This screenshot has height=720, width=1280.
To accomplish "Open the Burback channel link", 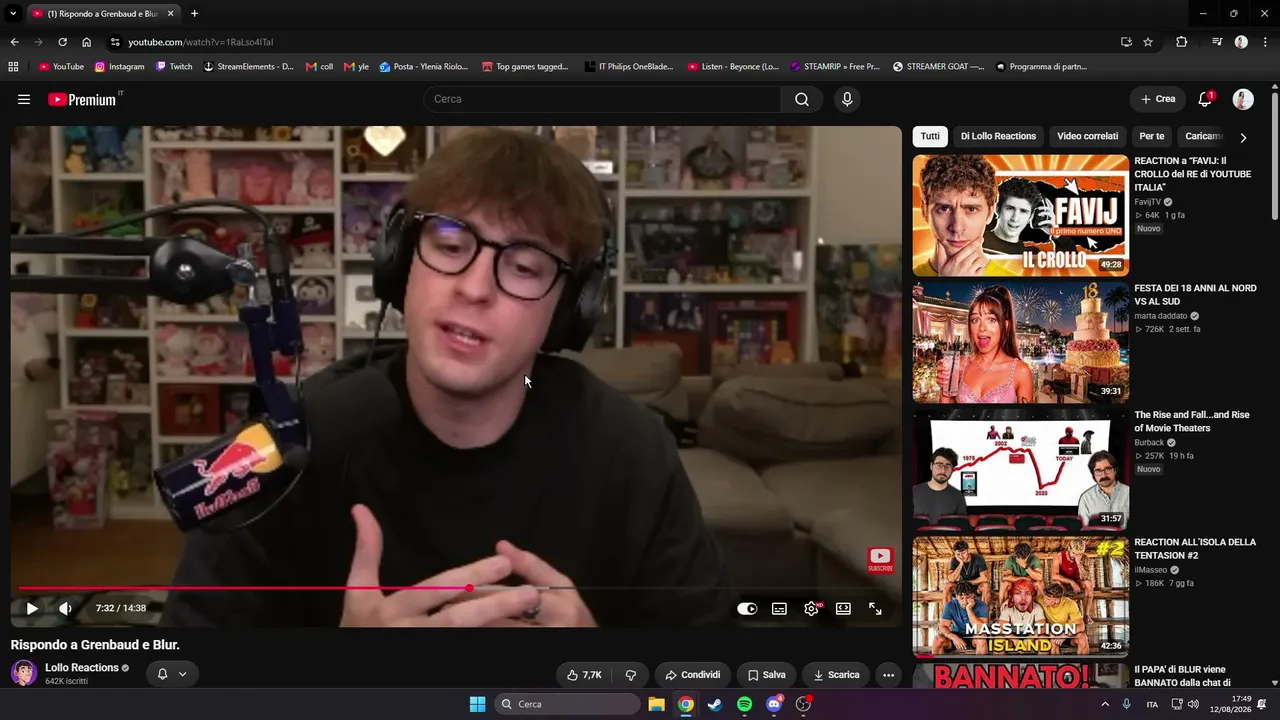I will pos(1149,443).
